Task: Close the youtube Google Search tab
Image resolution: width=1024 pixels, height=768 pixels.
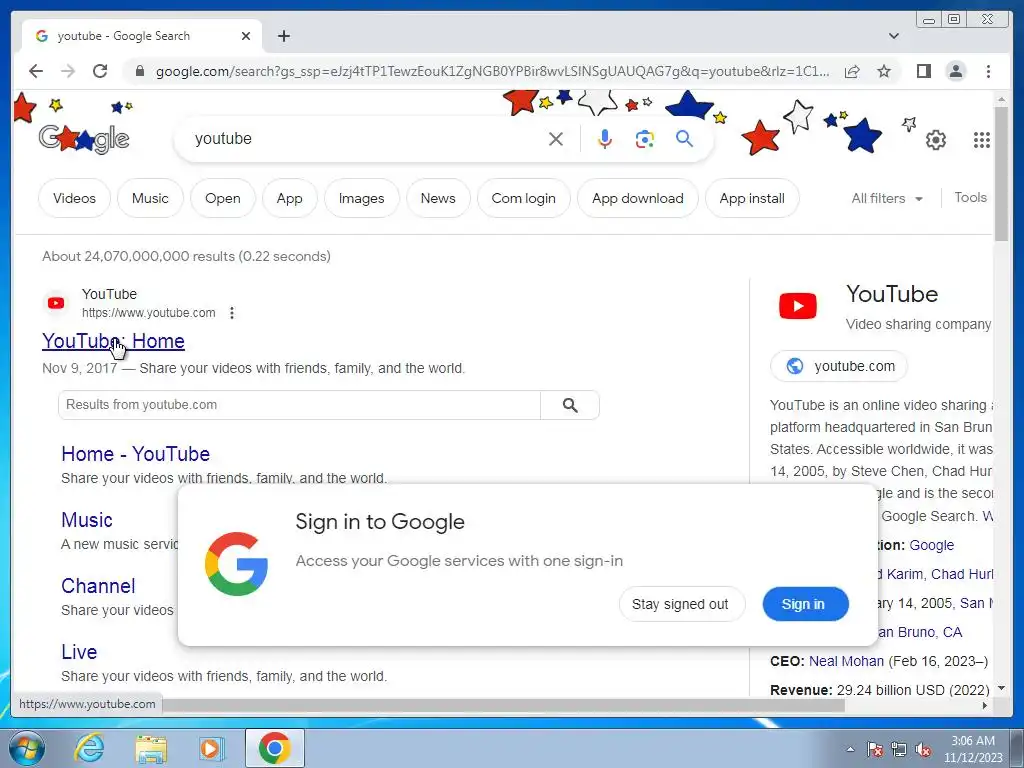Action: pos(246,36)
